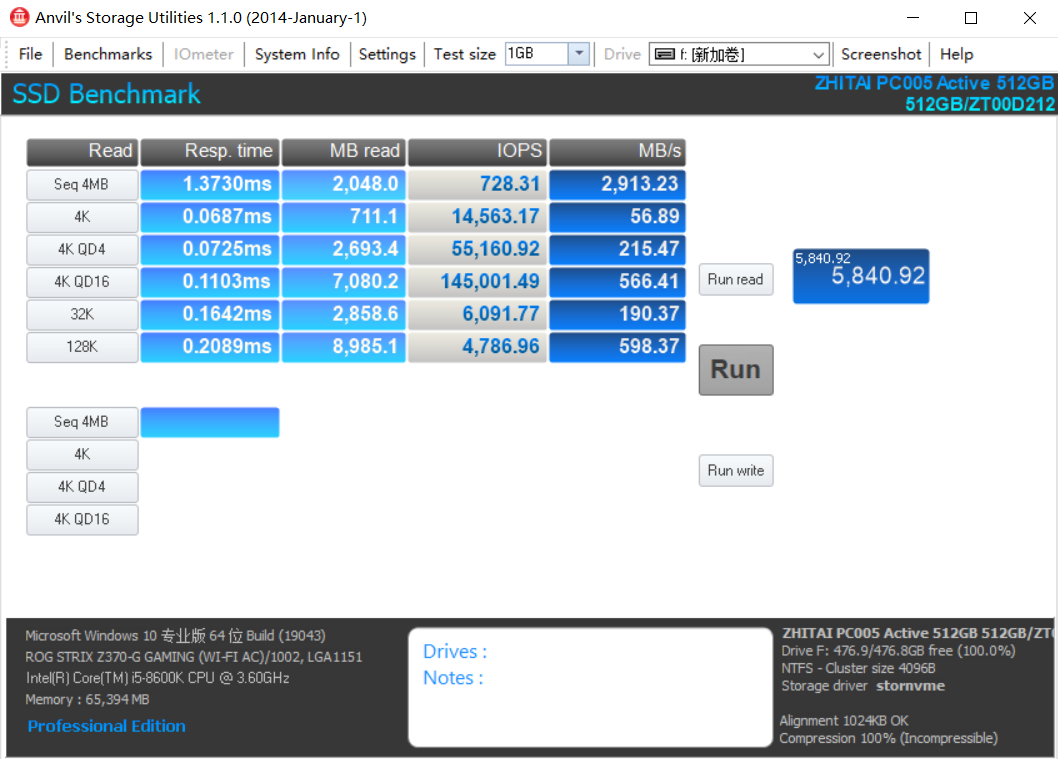Click the write 4K QD16 test button
The image size is (1058, 759).
click(x=82, y=519)
